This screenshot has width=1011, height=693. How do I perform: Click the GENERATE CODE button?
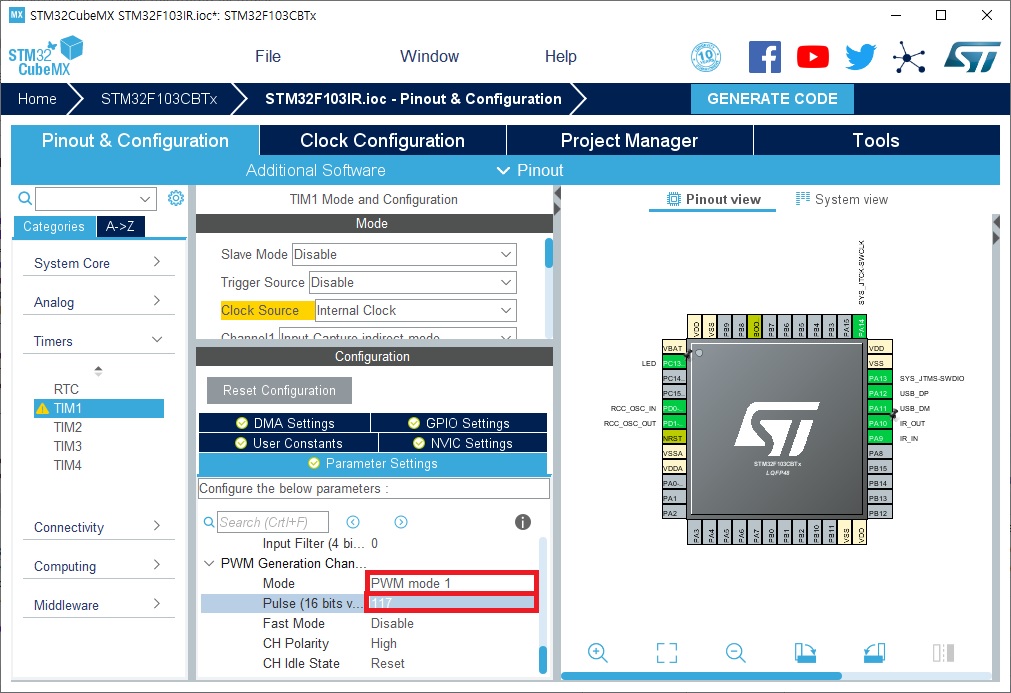[772, 99]
